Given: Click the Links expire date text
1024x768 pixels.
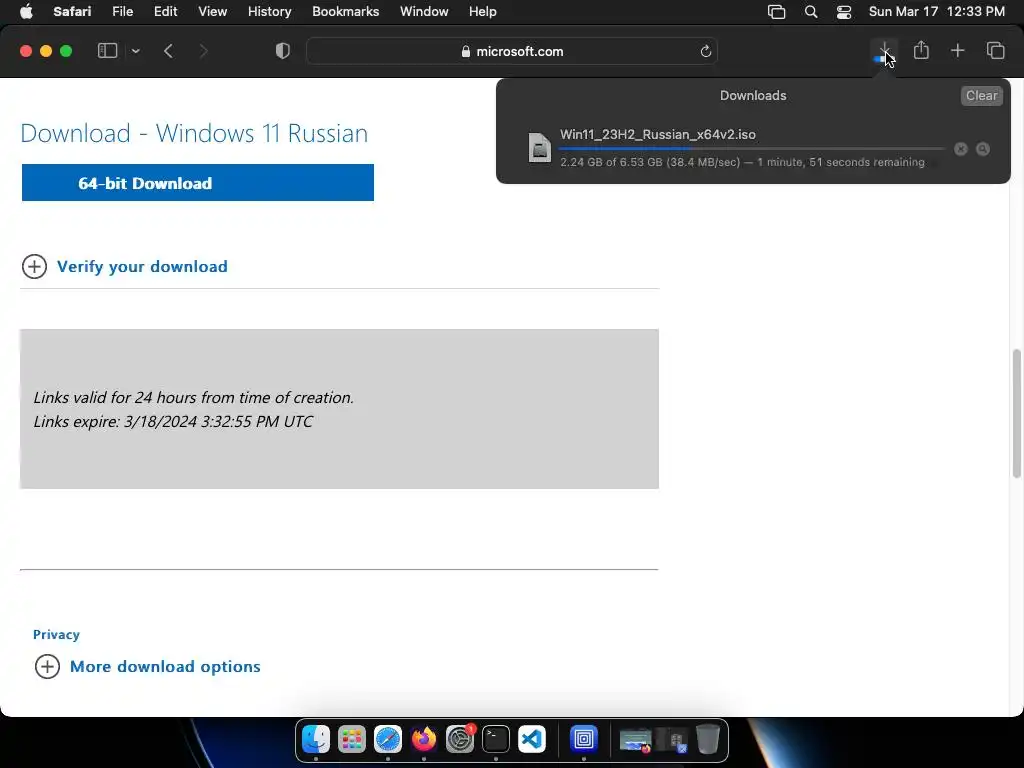Looking at the screenshot, I should 173,421.
